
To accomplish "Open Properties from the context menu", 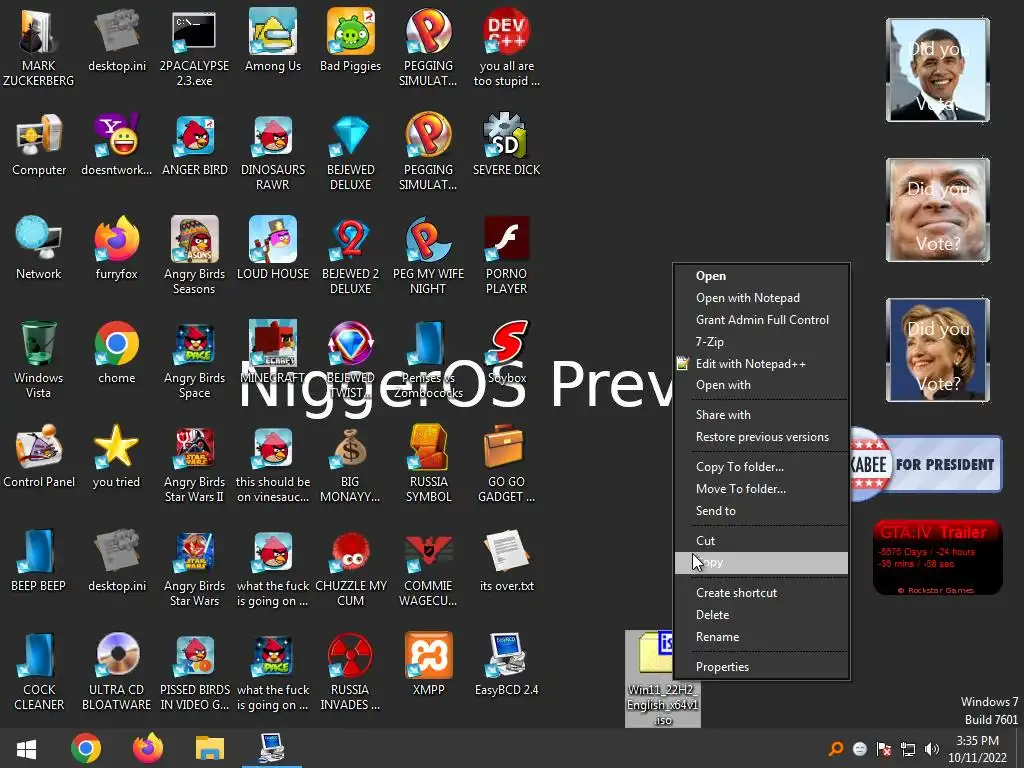I will click(761, 667).
